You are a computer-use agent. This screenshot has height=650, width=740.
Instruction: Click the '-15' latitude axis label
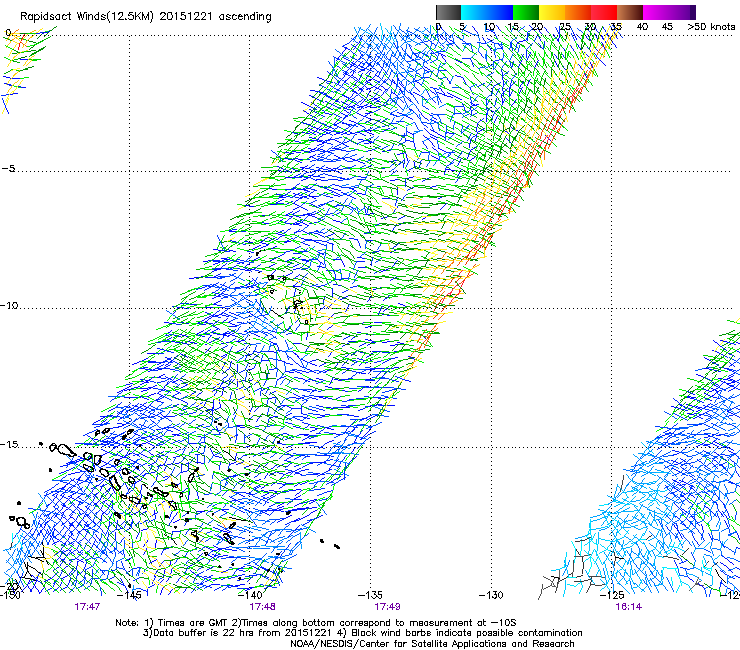click(9, 444)
